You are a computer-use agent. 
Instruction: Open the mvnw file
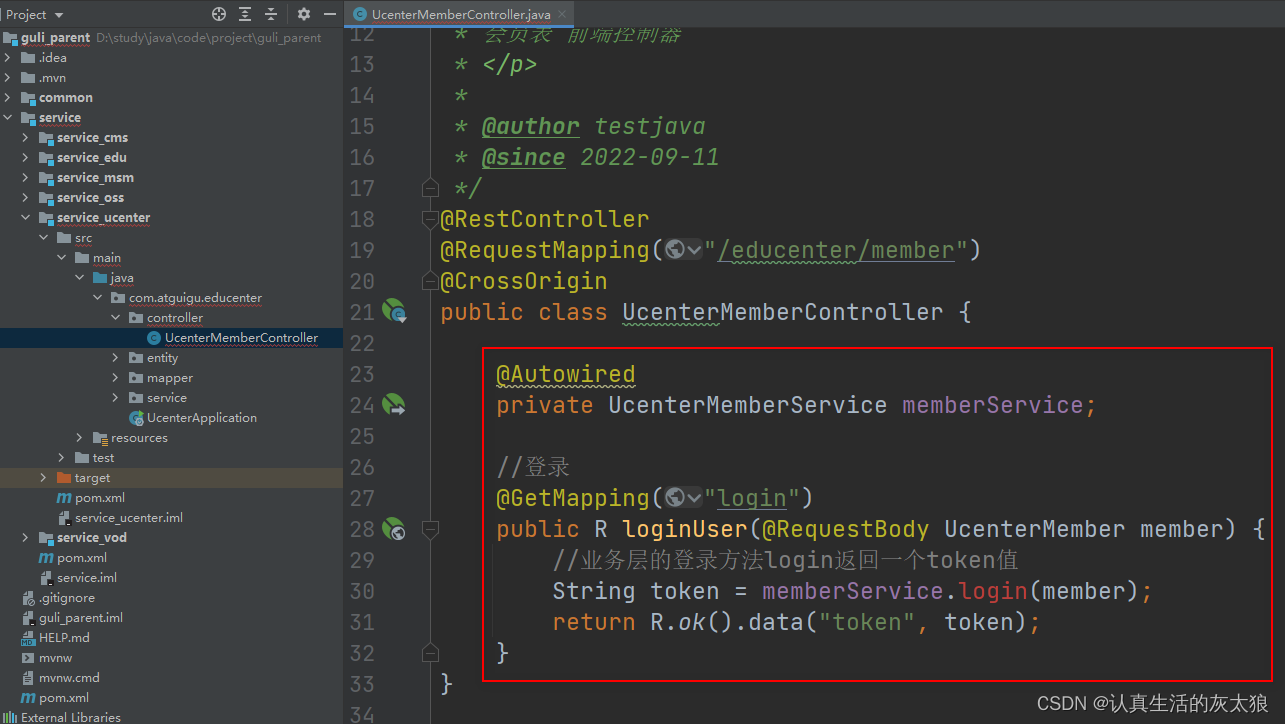[55, 658]
